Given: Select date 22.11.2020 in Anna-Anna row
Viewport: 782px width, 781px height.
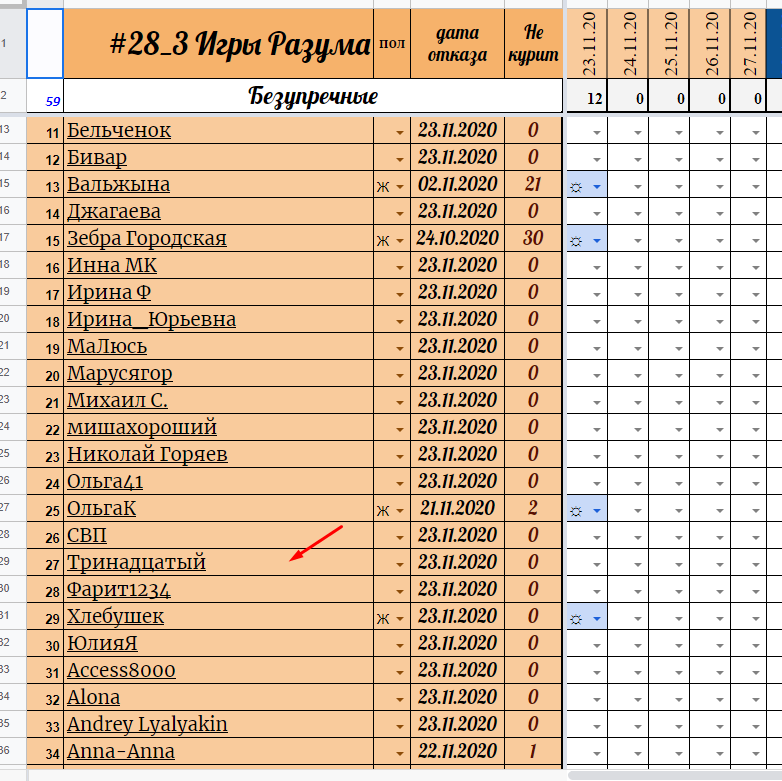Looking at the screenshot, I should point(457,752).
